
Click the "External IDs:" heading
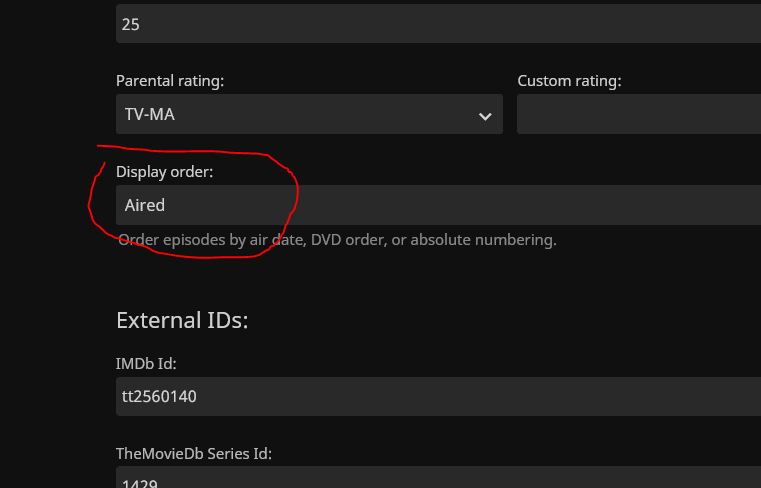click(182, 321)
